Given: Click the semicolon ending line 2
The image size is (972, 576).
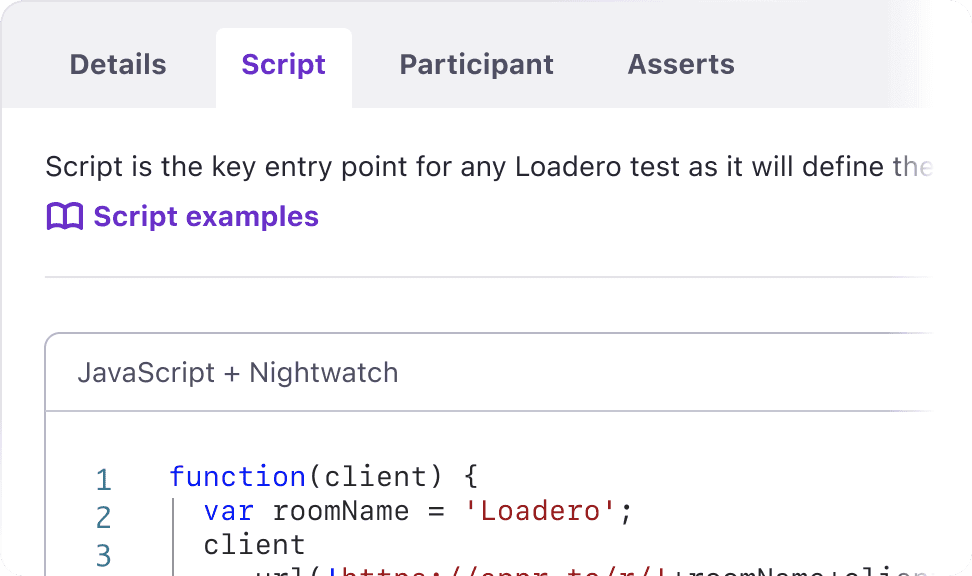Looking at the screenshot, I should [x=626, y=513].
